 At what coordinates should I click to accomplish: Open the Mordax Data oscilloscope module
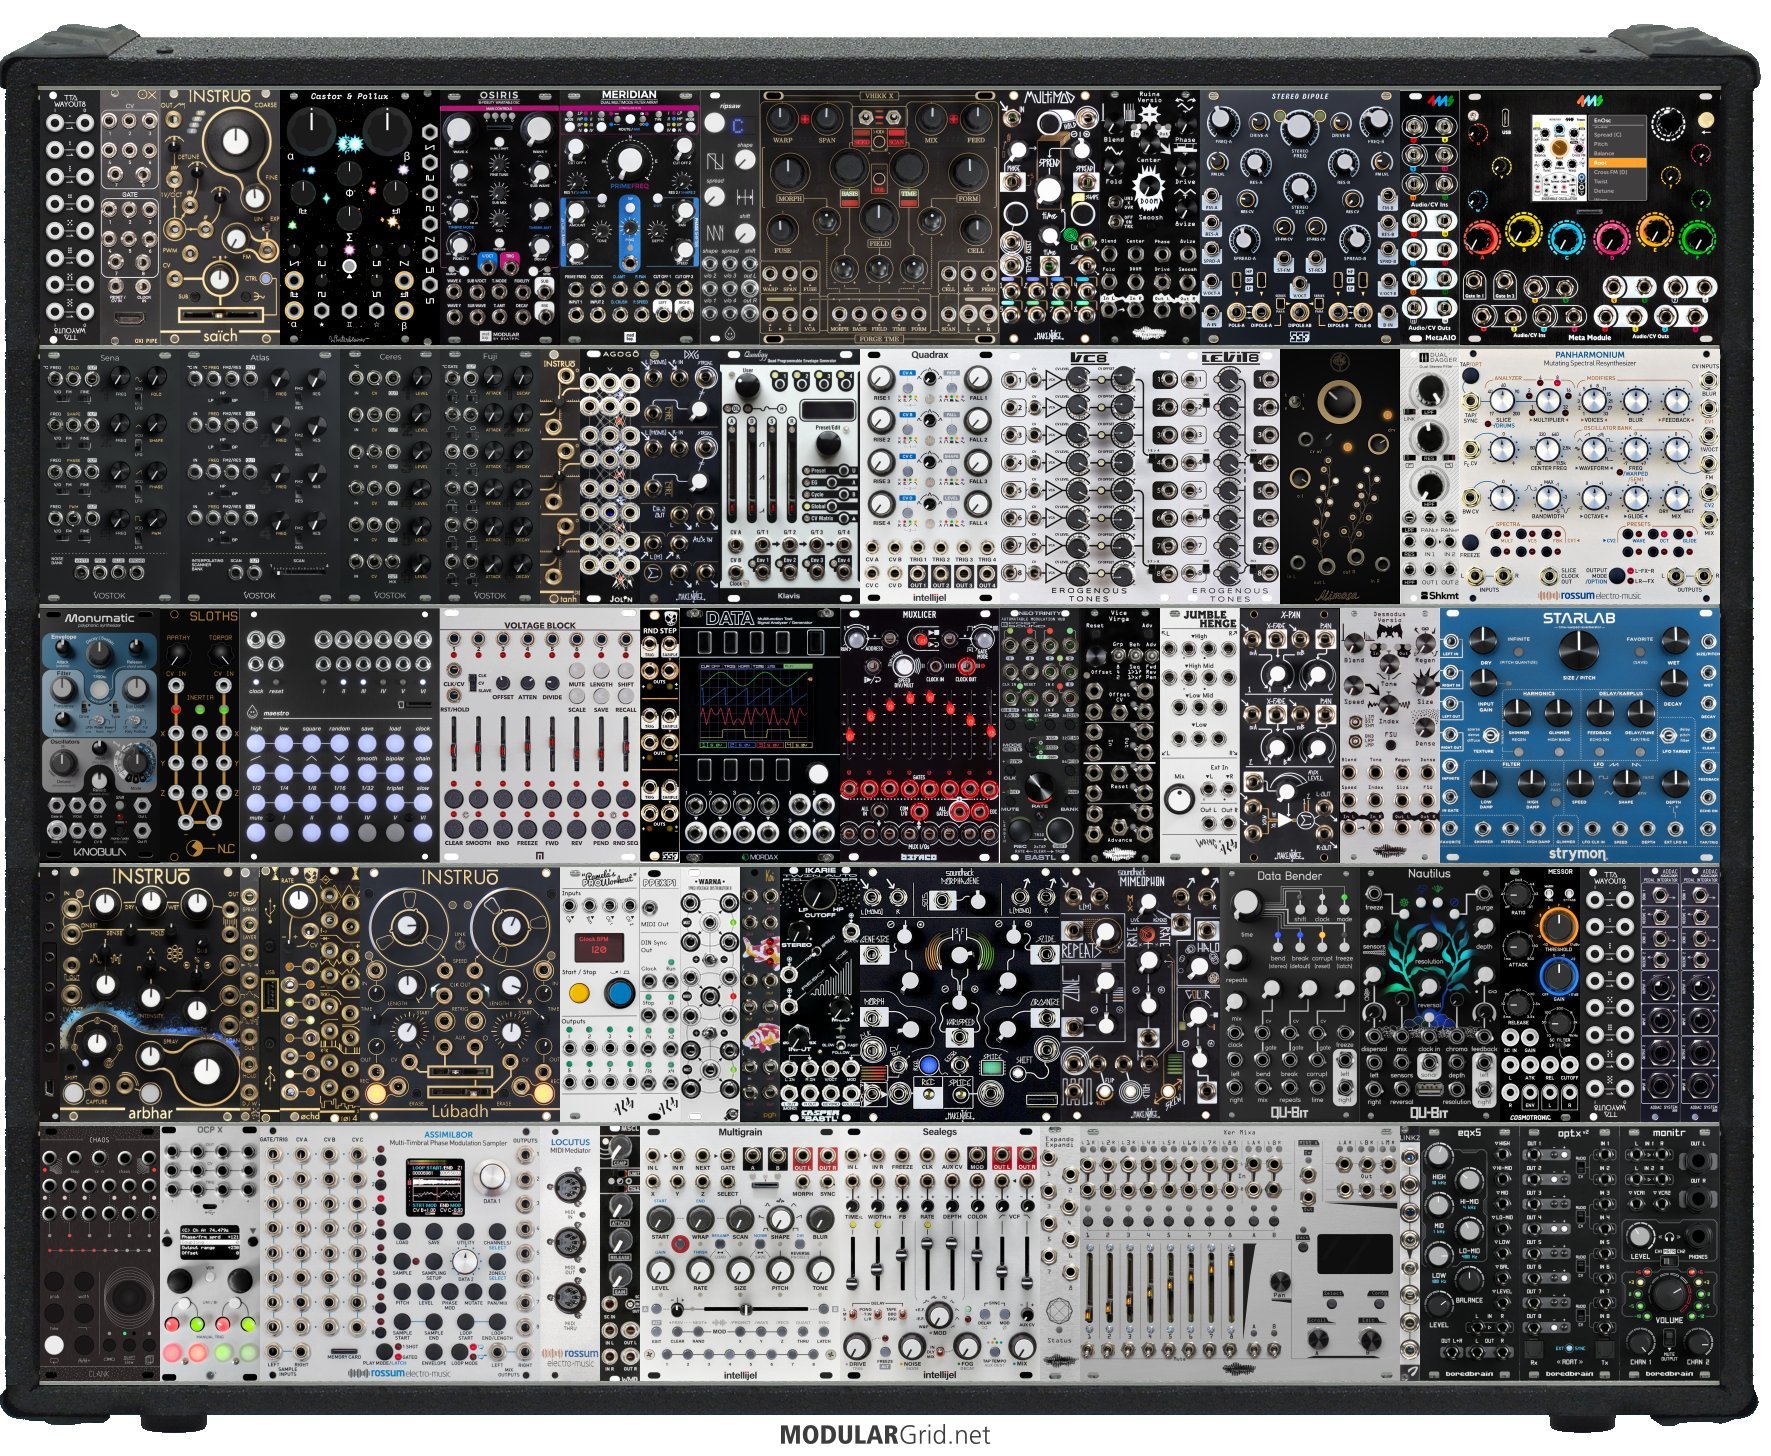[x=760, y=735]
